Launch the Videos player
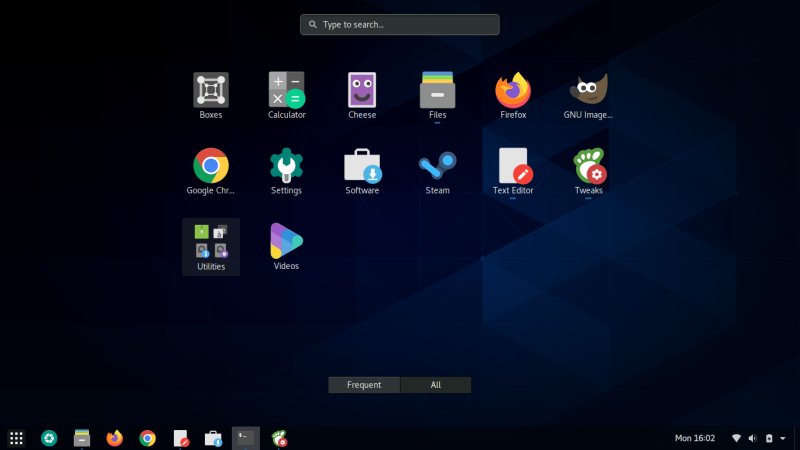Viewport: 800px width, 450px height. [286, 241]
